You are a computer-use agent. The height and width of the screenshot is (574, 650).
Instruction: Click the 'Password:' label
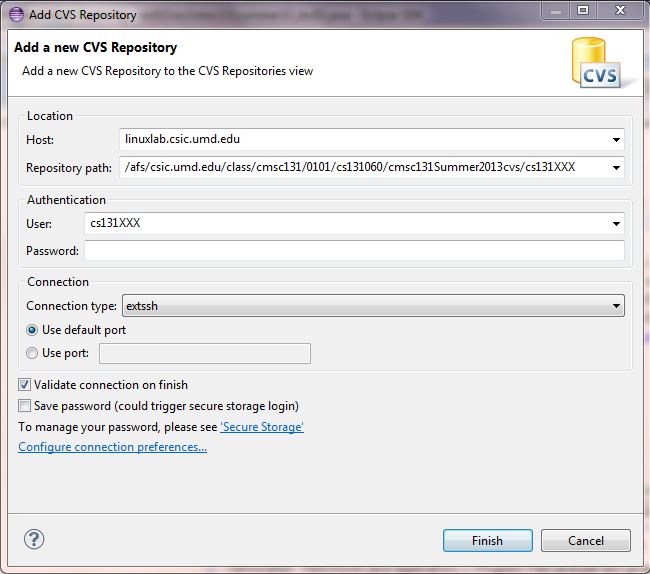[x=52, y=251]
